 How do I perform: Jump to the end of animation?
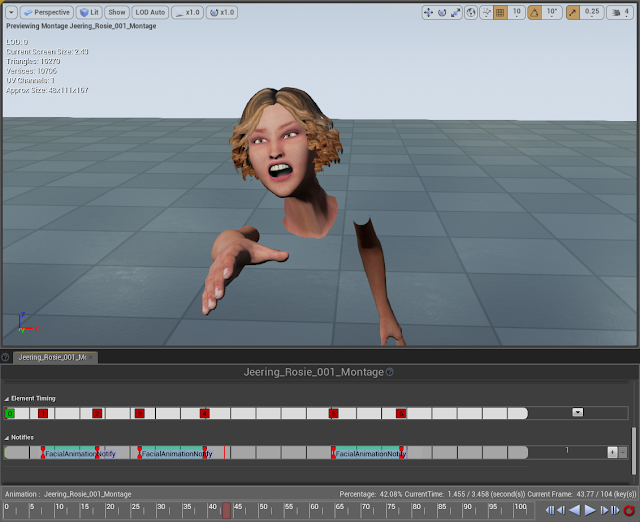point(616,510)
